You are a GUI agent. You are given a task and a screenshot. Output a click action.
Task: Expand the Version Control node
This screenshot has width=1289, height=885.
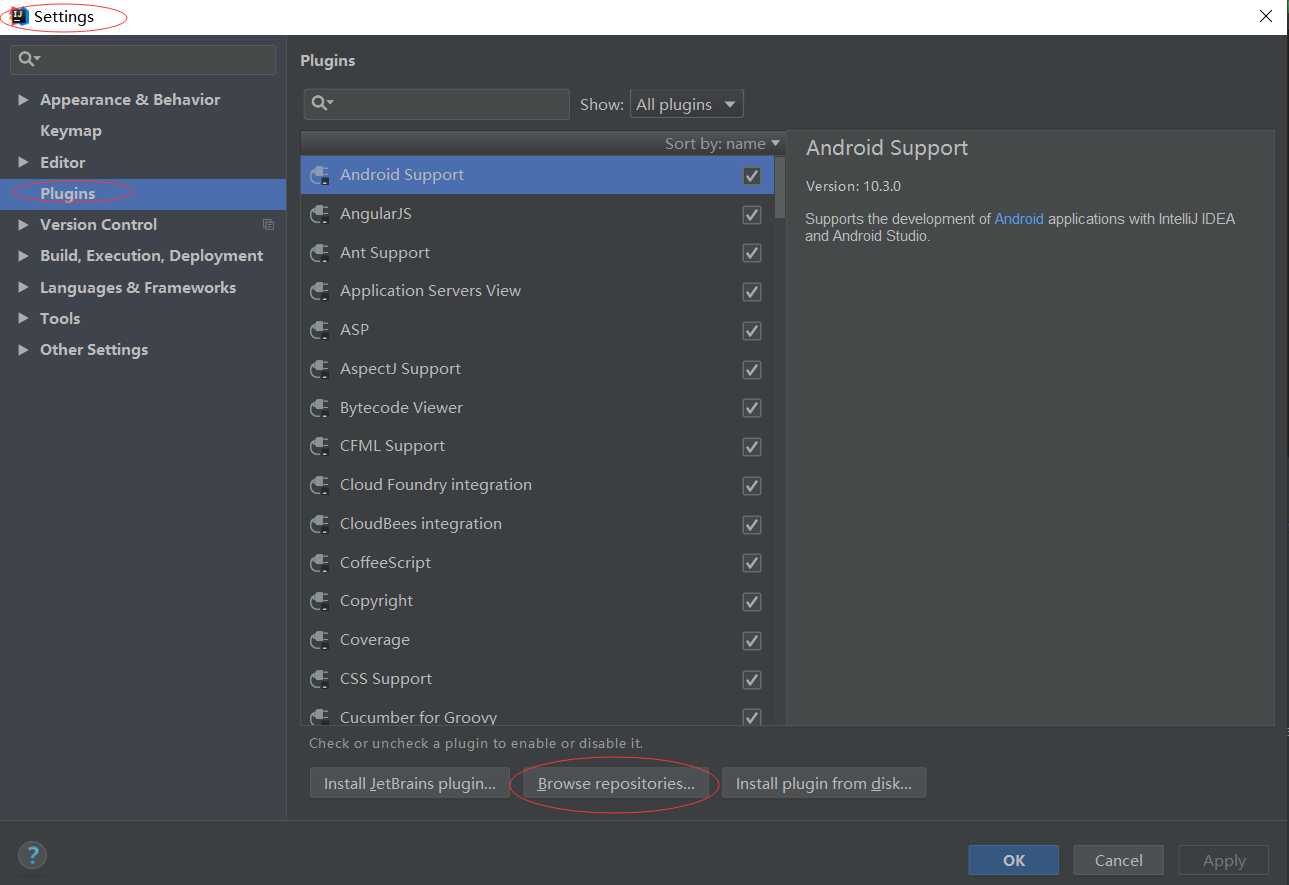tap(23, 225)
